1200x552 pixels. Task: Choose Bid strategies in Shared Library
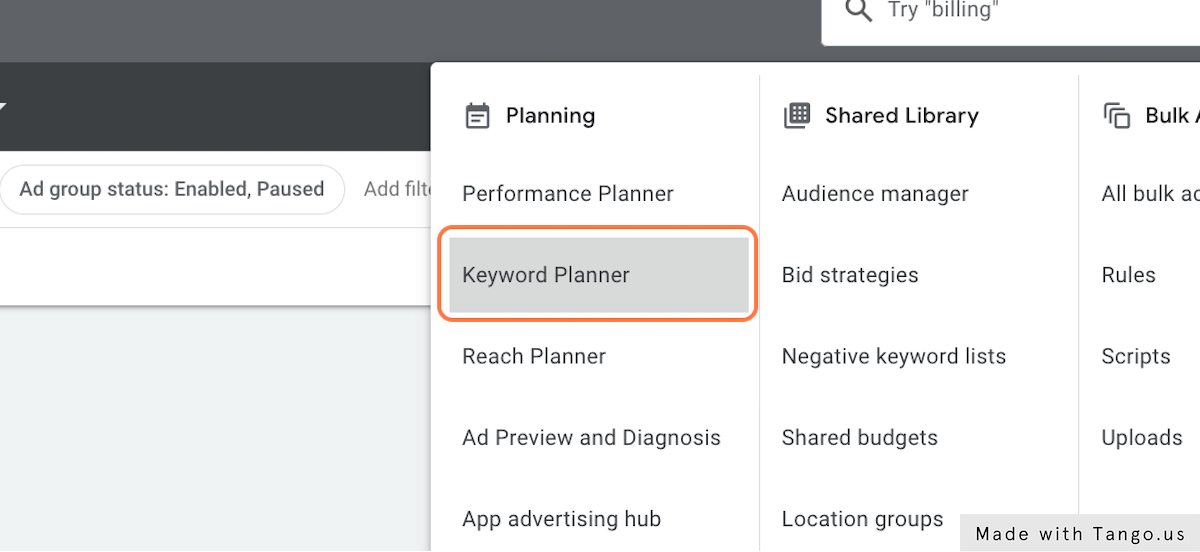850,275
